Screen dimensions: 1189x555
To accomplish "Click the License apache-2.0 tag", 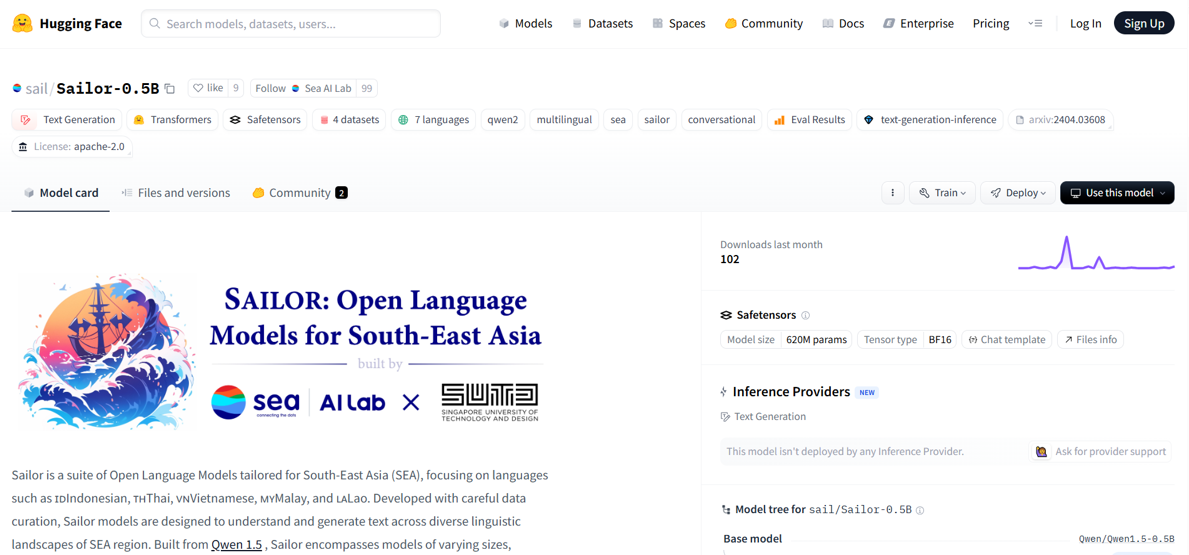I will click(71, 147).
